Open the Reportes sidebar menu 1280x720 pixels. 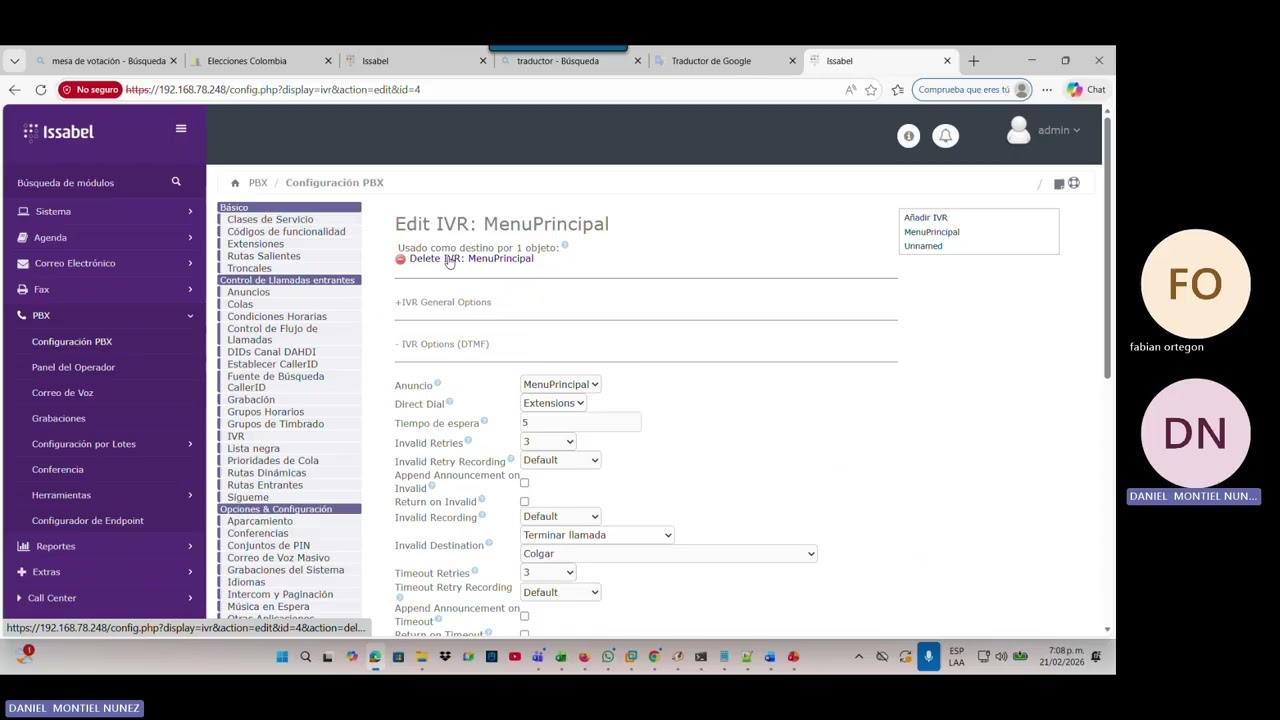pos(105,547)
